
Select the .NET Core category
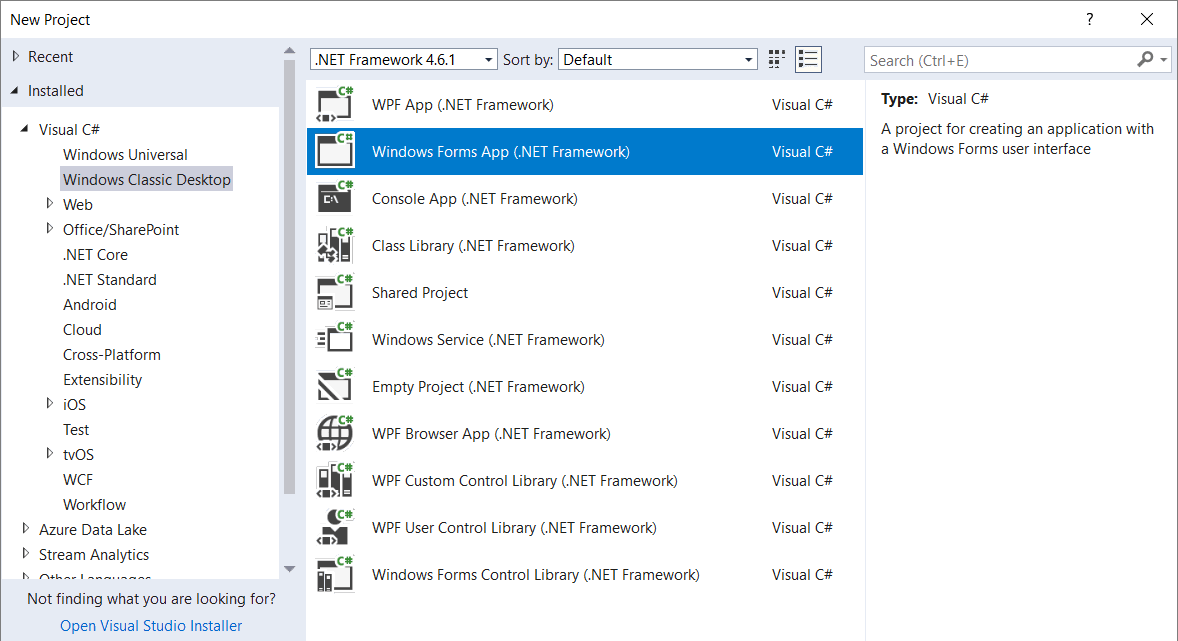coord(95,255)
